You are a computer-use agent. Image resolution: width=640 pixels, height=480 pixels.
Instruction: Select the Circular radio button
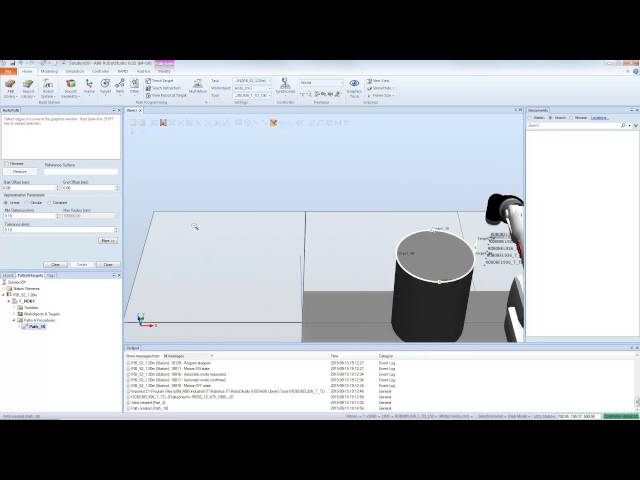[27, 202]
